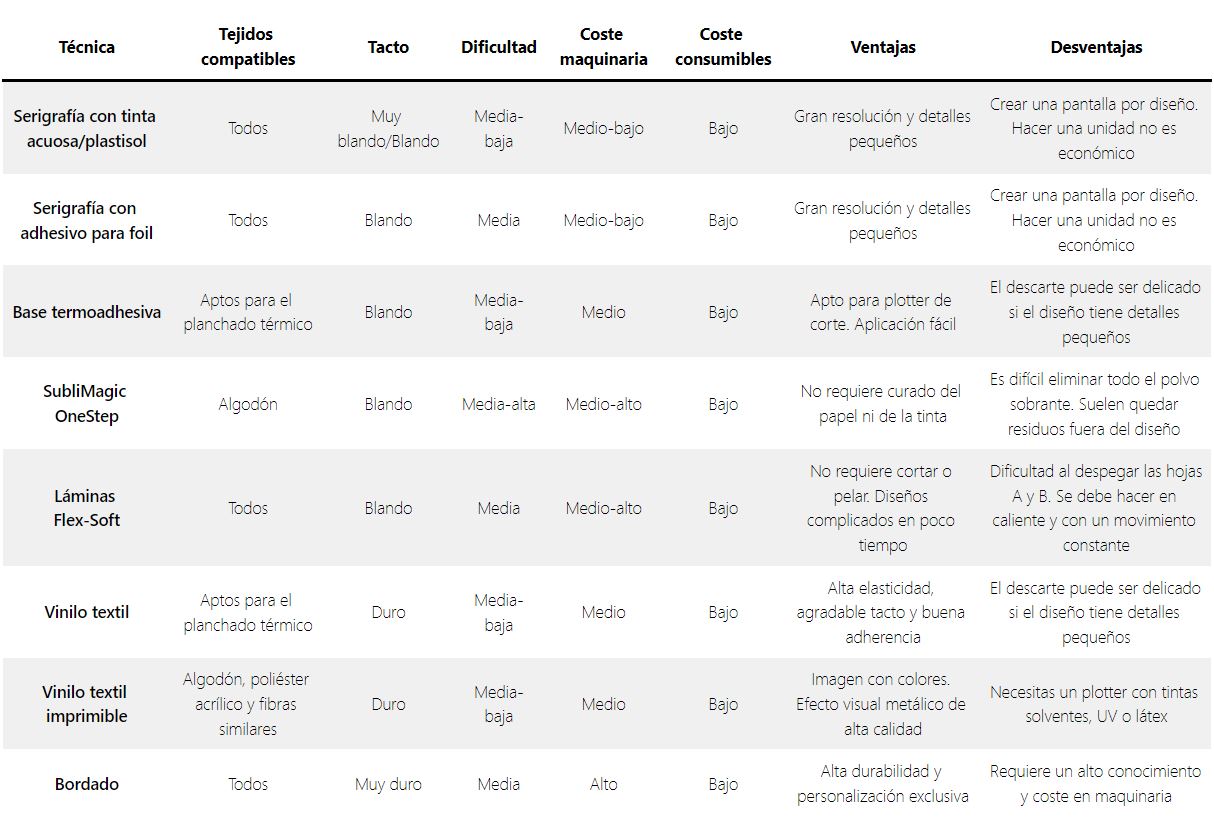Select the Alto machinery cost cell
1214x821 pixels.
point(603,784)
